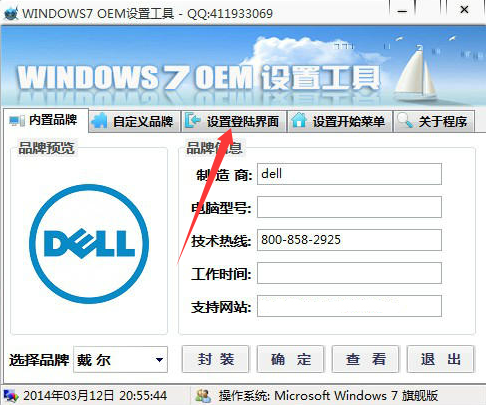Image resolution: width=486 pixels, height=405 pixels.
Task: Click the Dell logo brand preview
Action: click(x=89, y=244)
